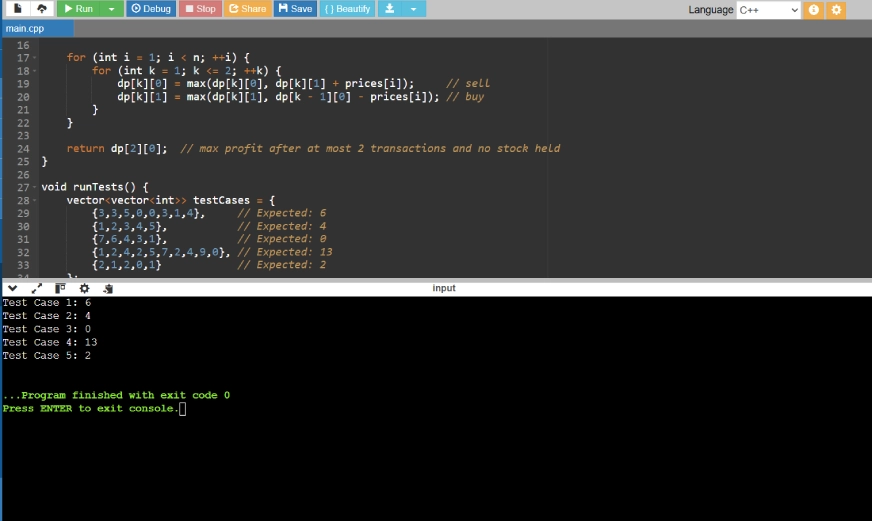The image size is (872, 521).
Task: Click the '// Expected: 13' comment
Action: point(285,252)
